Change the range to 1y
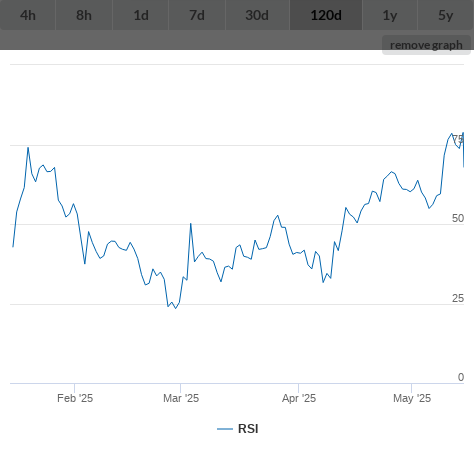This screenshot has height=455, width=474. [390, 15]
